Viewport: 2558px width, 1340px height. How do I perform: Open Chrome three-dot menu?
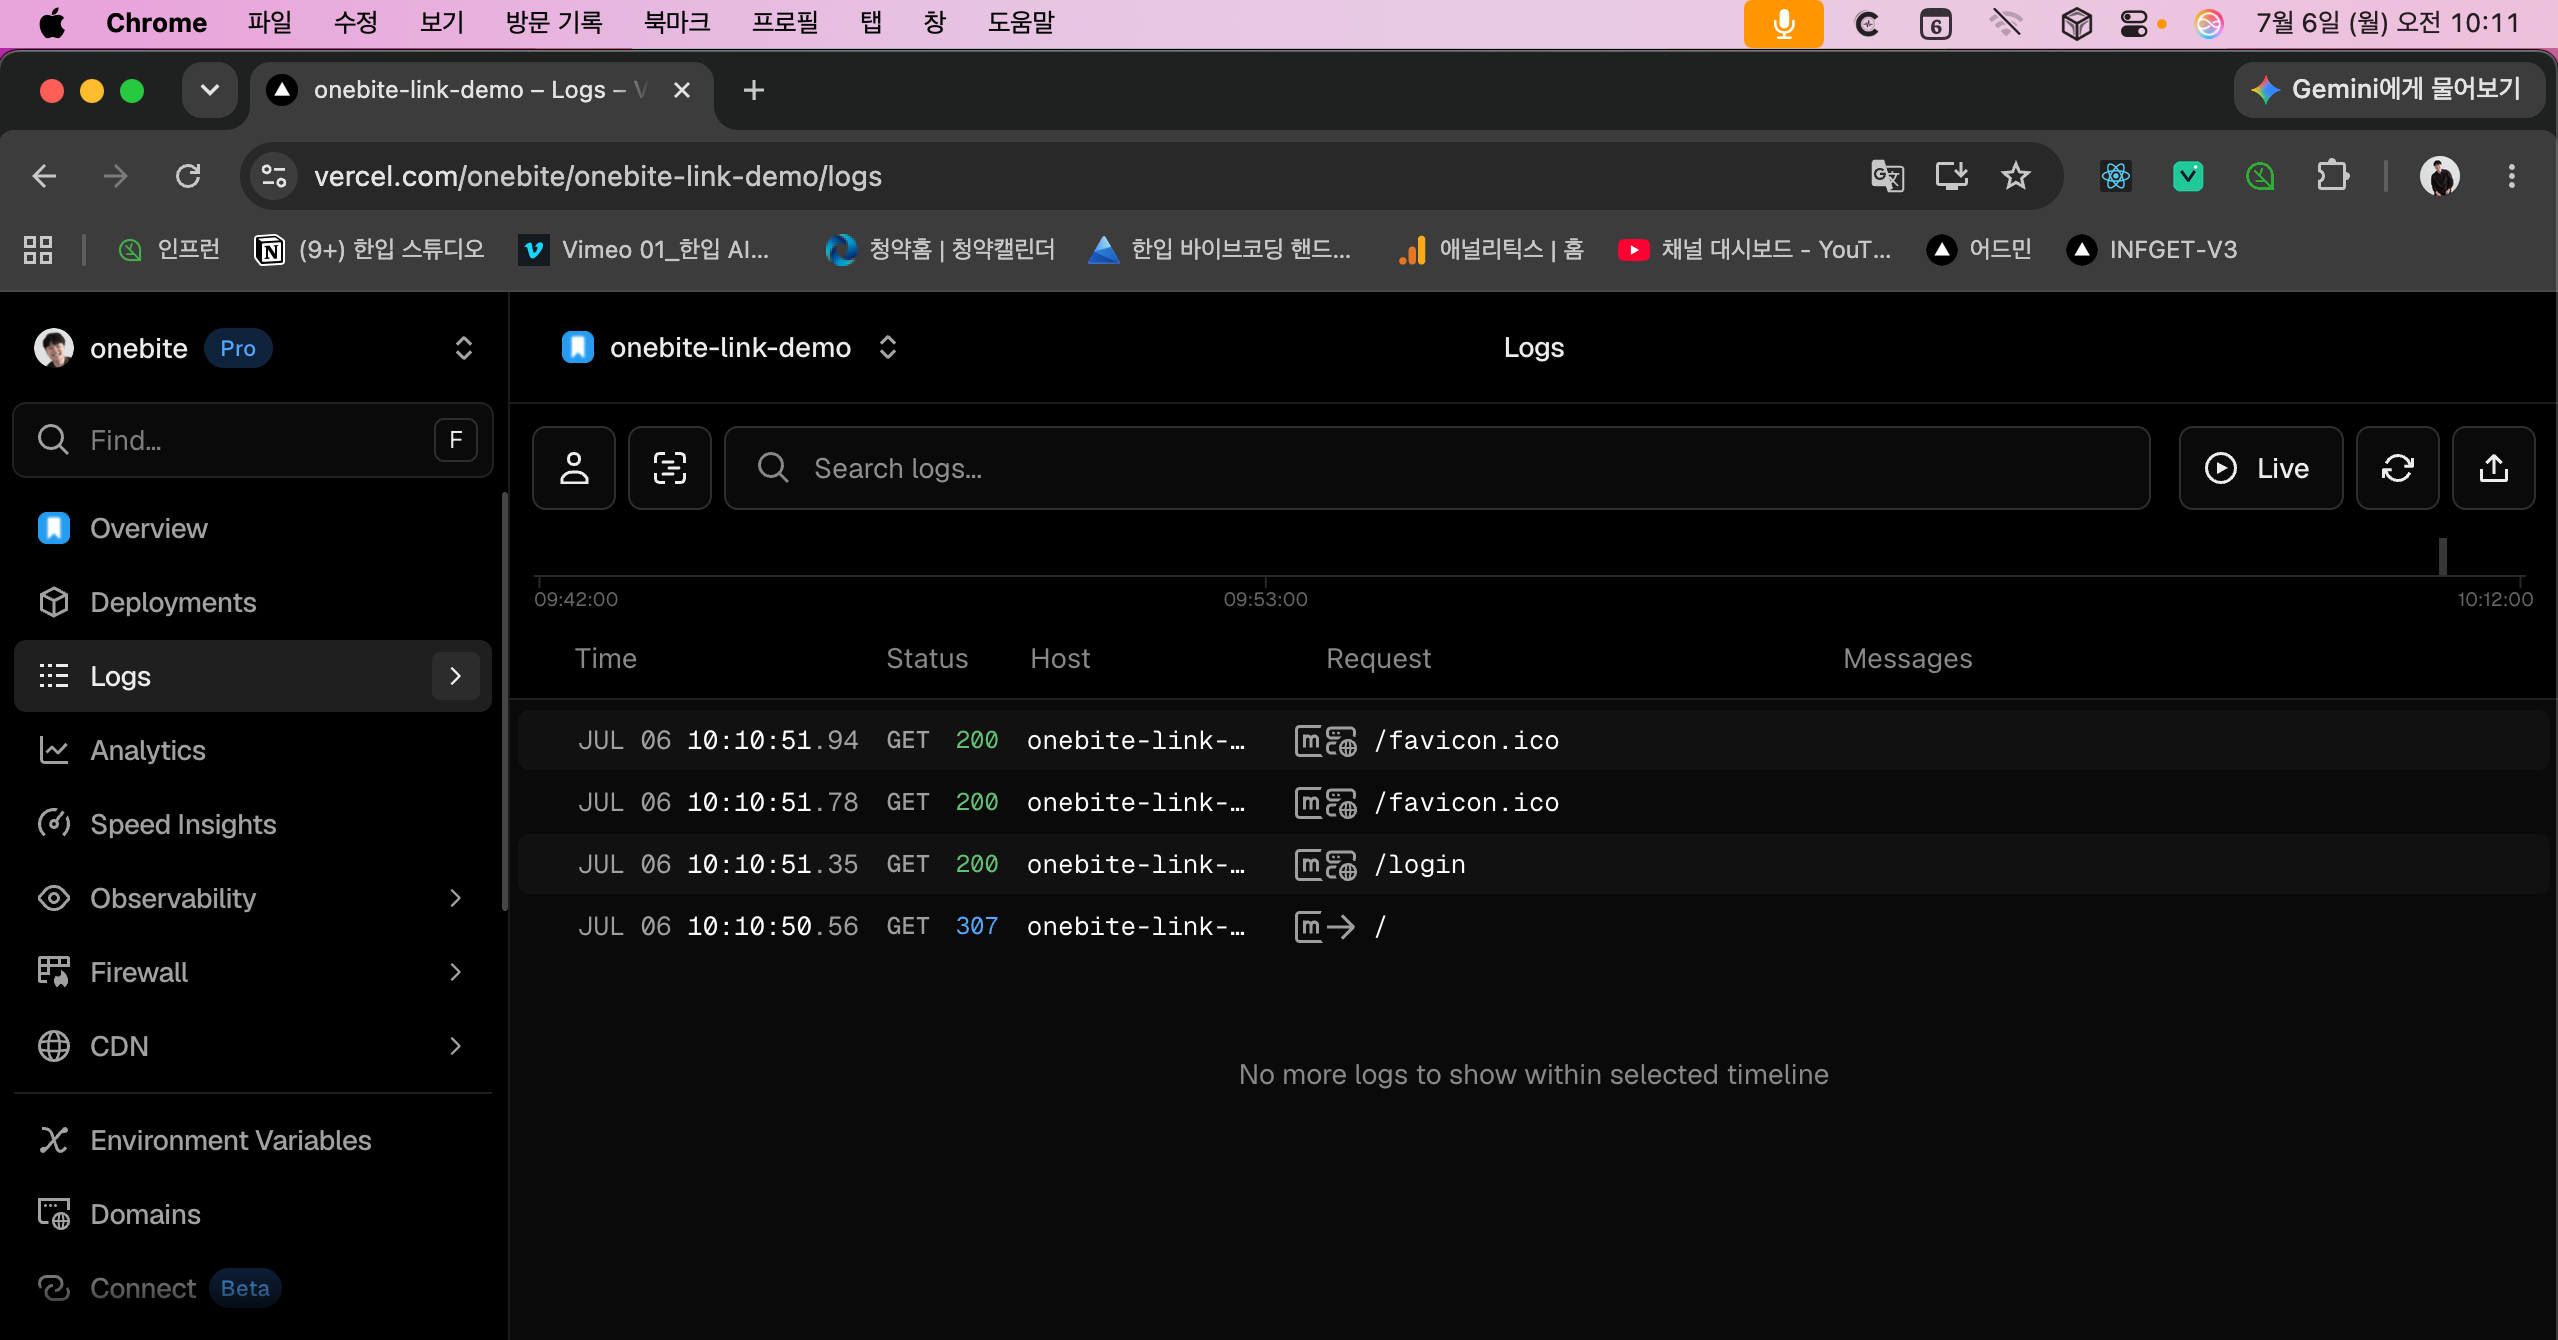coord(2511,176)
